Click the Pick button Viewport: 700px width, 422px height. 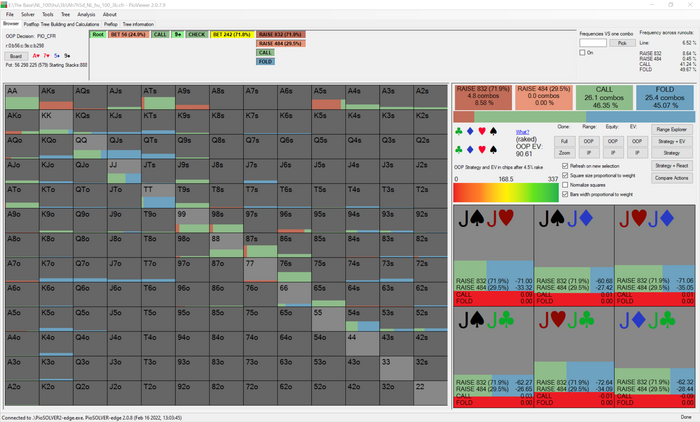point(622,43)
